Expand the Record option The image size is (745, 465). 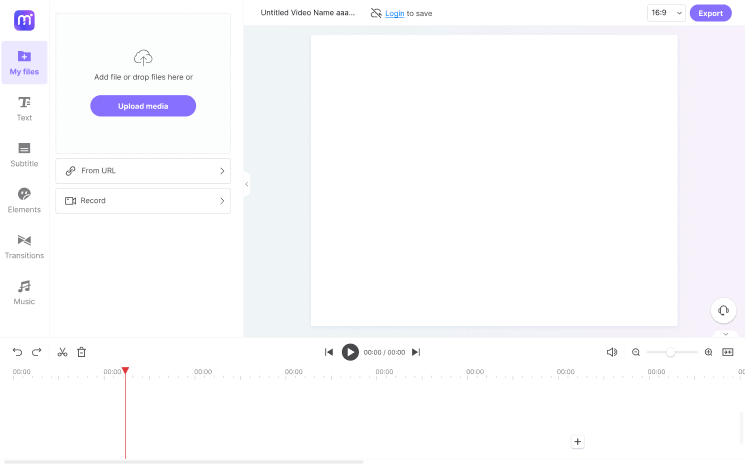(x=143, y=201)
